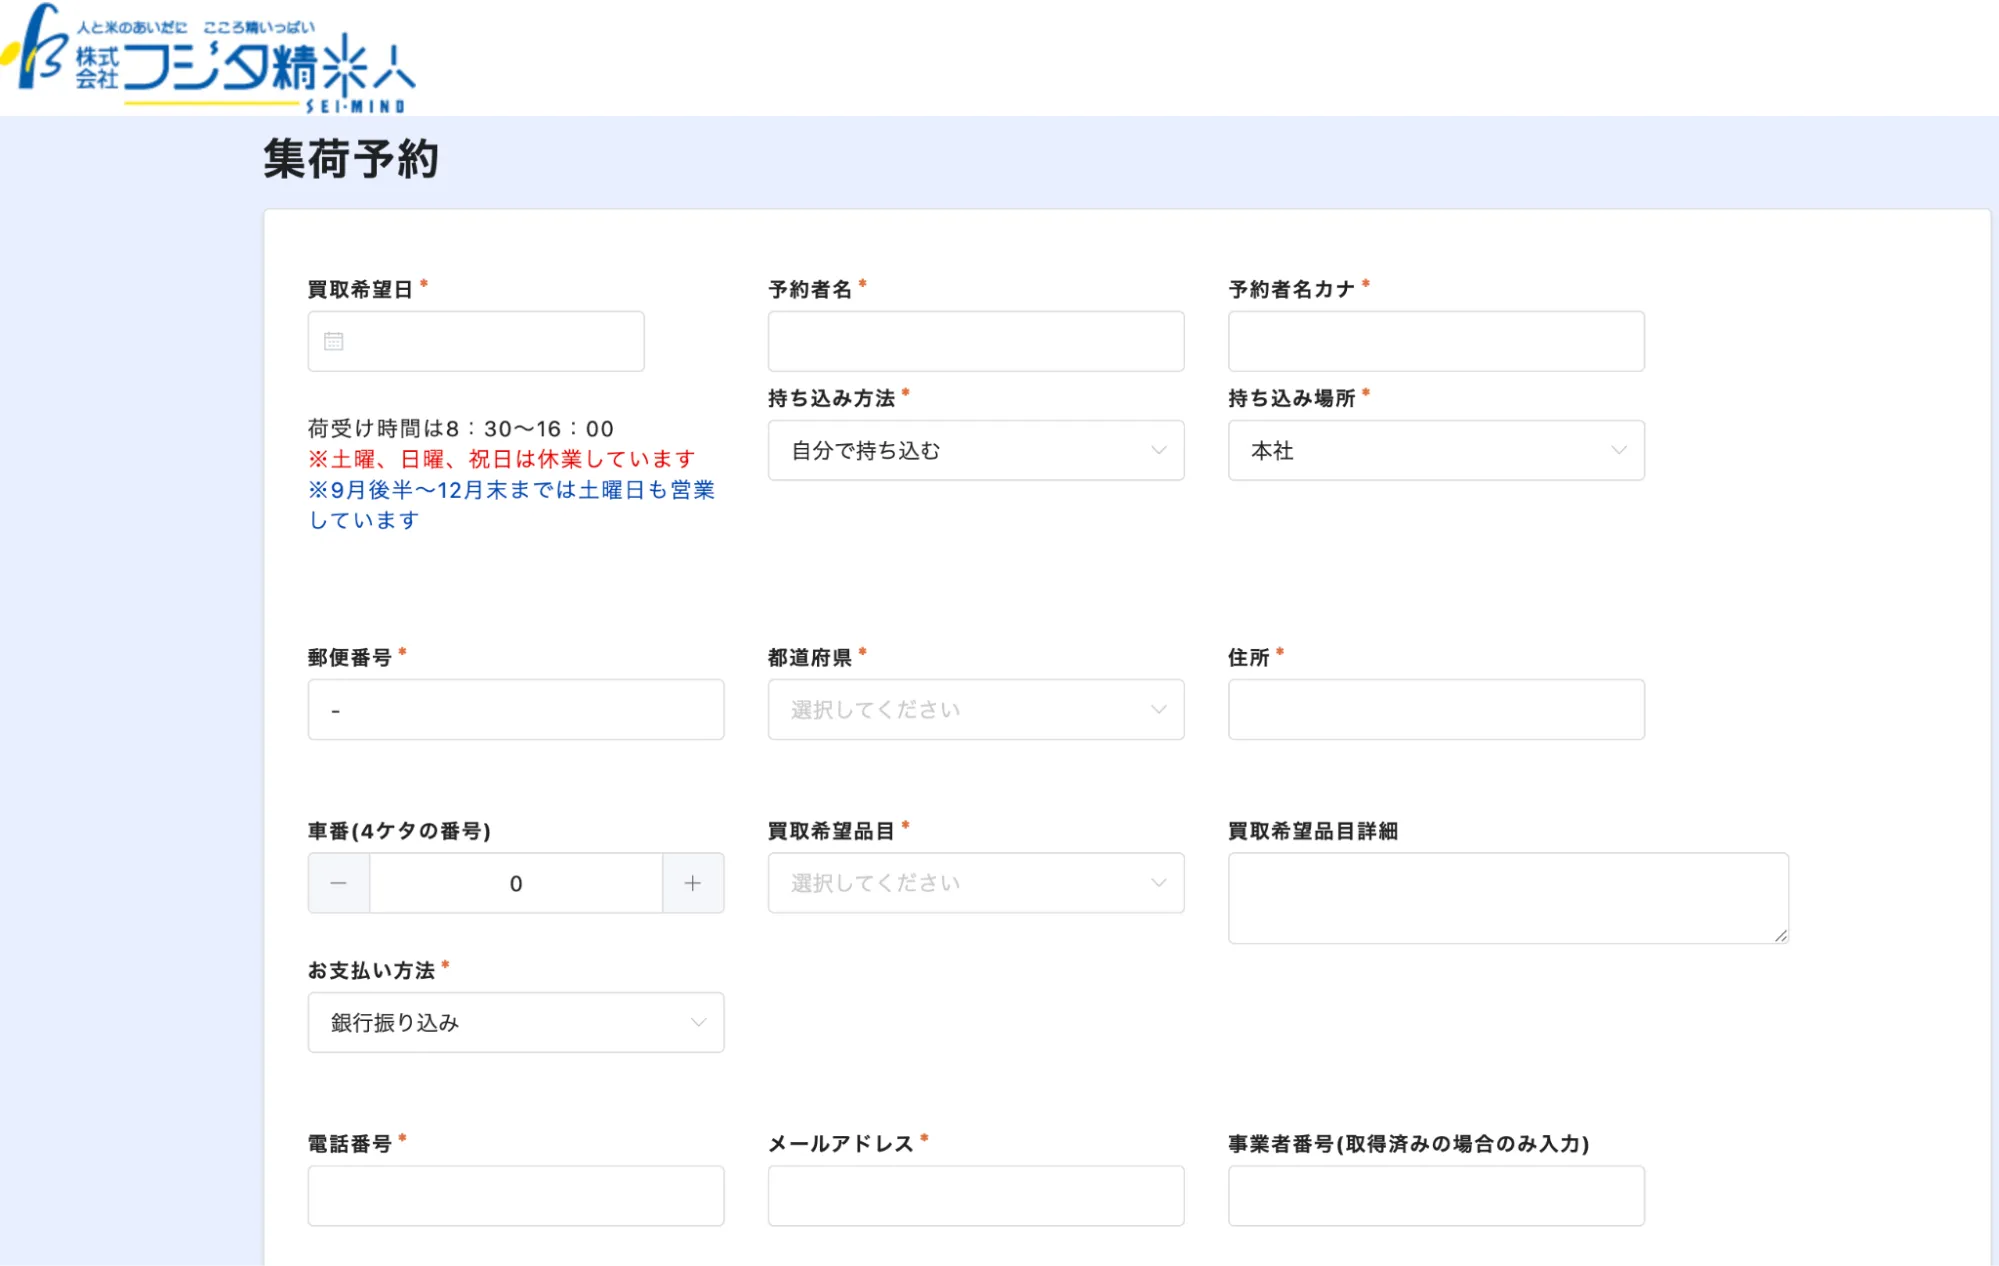This screenshot has height=1266, width=1999.
Task: Expand the 買取希望品目 select box
Action: pyautogui.click(x=975, y=883)
